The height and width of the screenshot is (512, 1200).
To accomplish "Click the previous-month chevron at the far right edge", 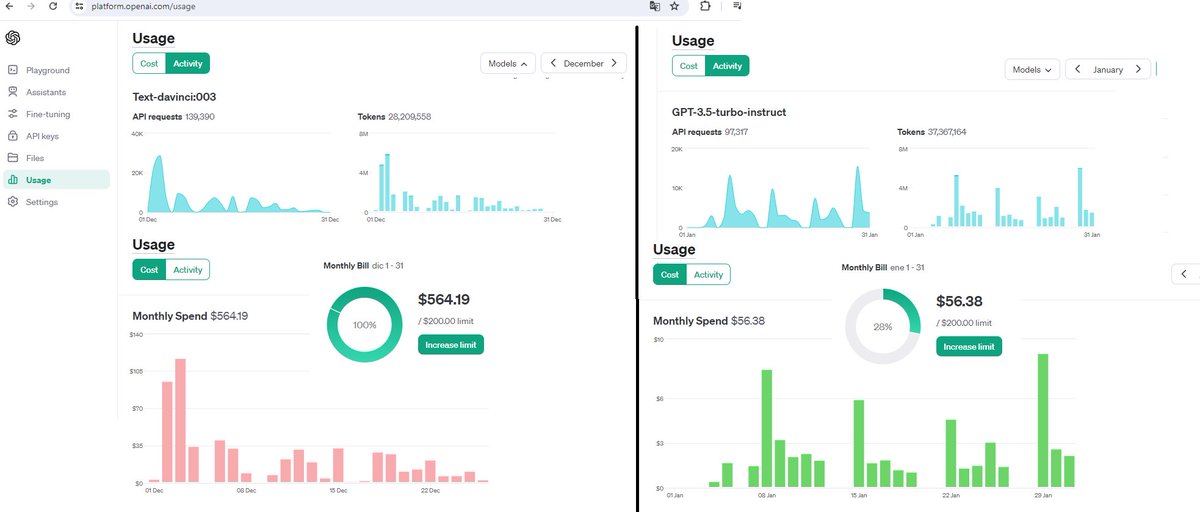I will click(1184, 273).
